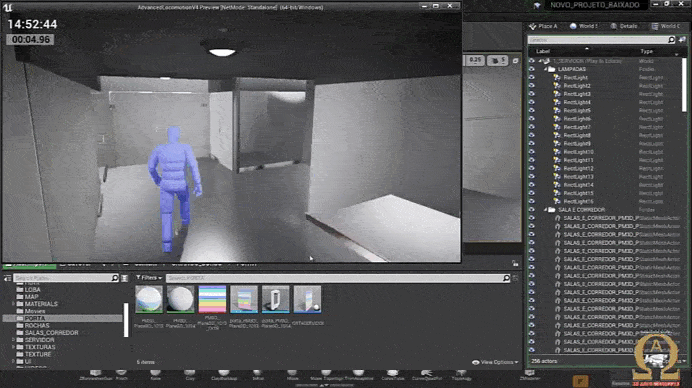Select the door frame mesh thumbnail
The height and width of the screenshot is (388, 692).
click(275, 299)
